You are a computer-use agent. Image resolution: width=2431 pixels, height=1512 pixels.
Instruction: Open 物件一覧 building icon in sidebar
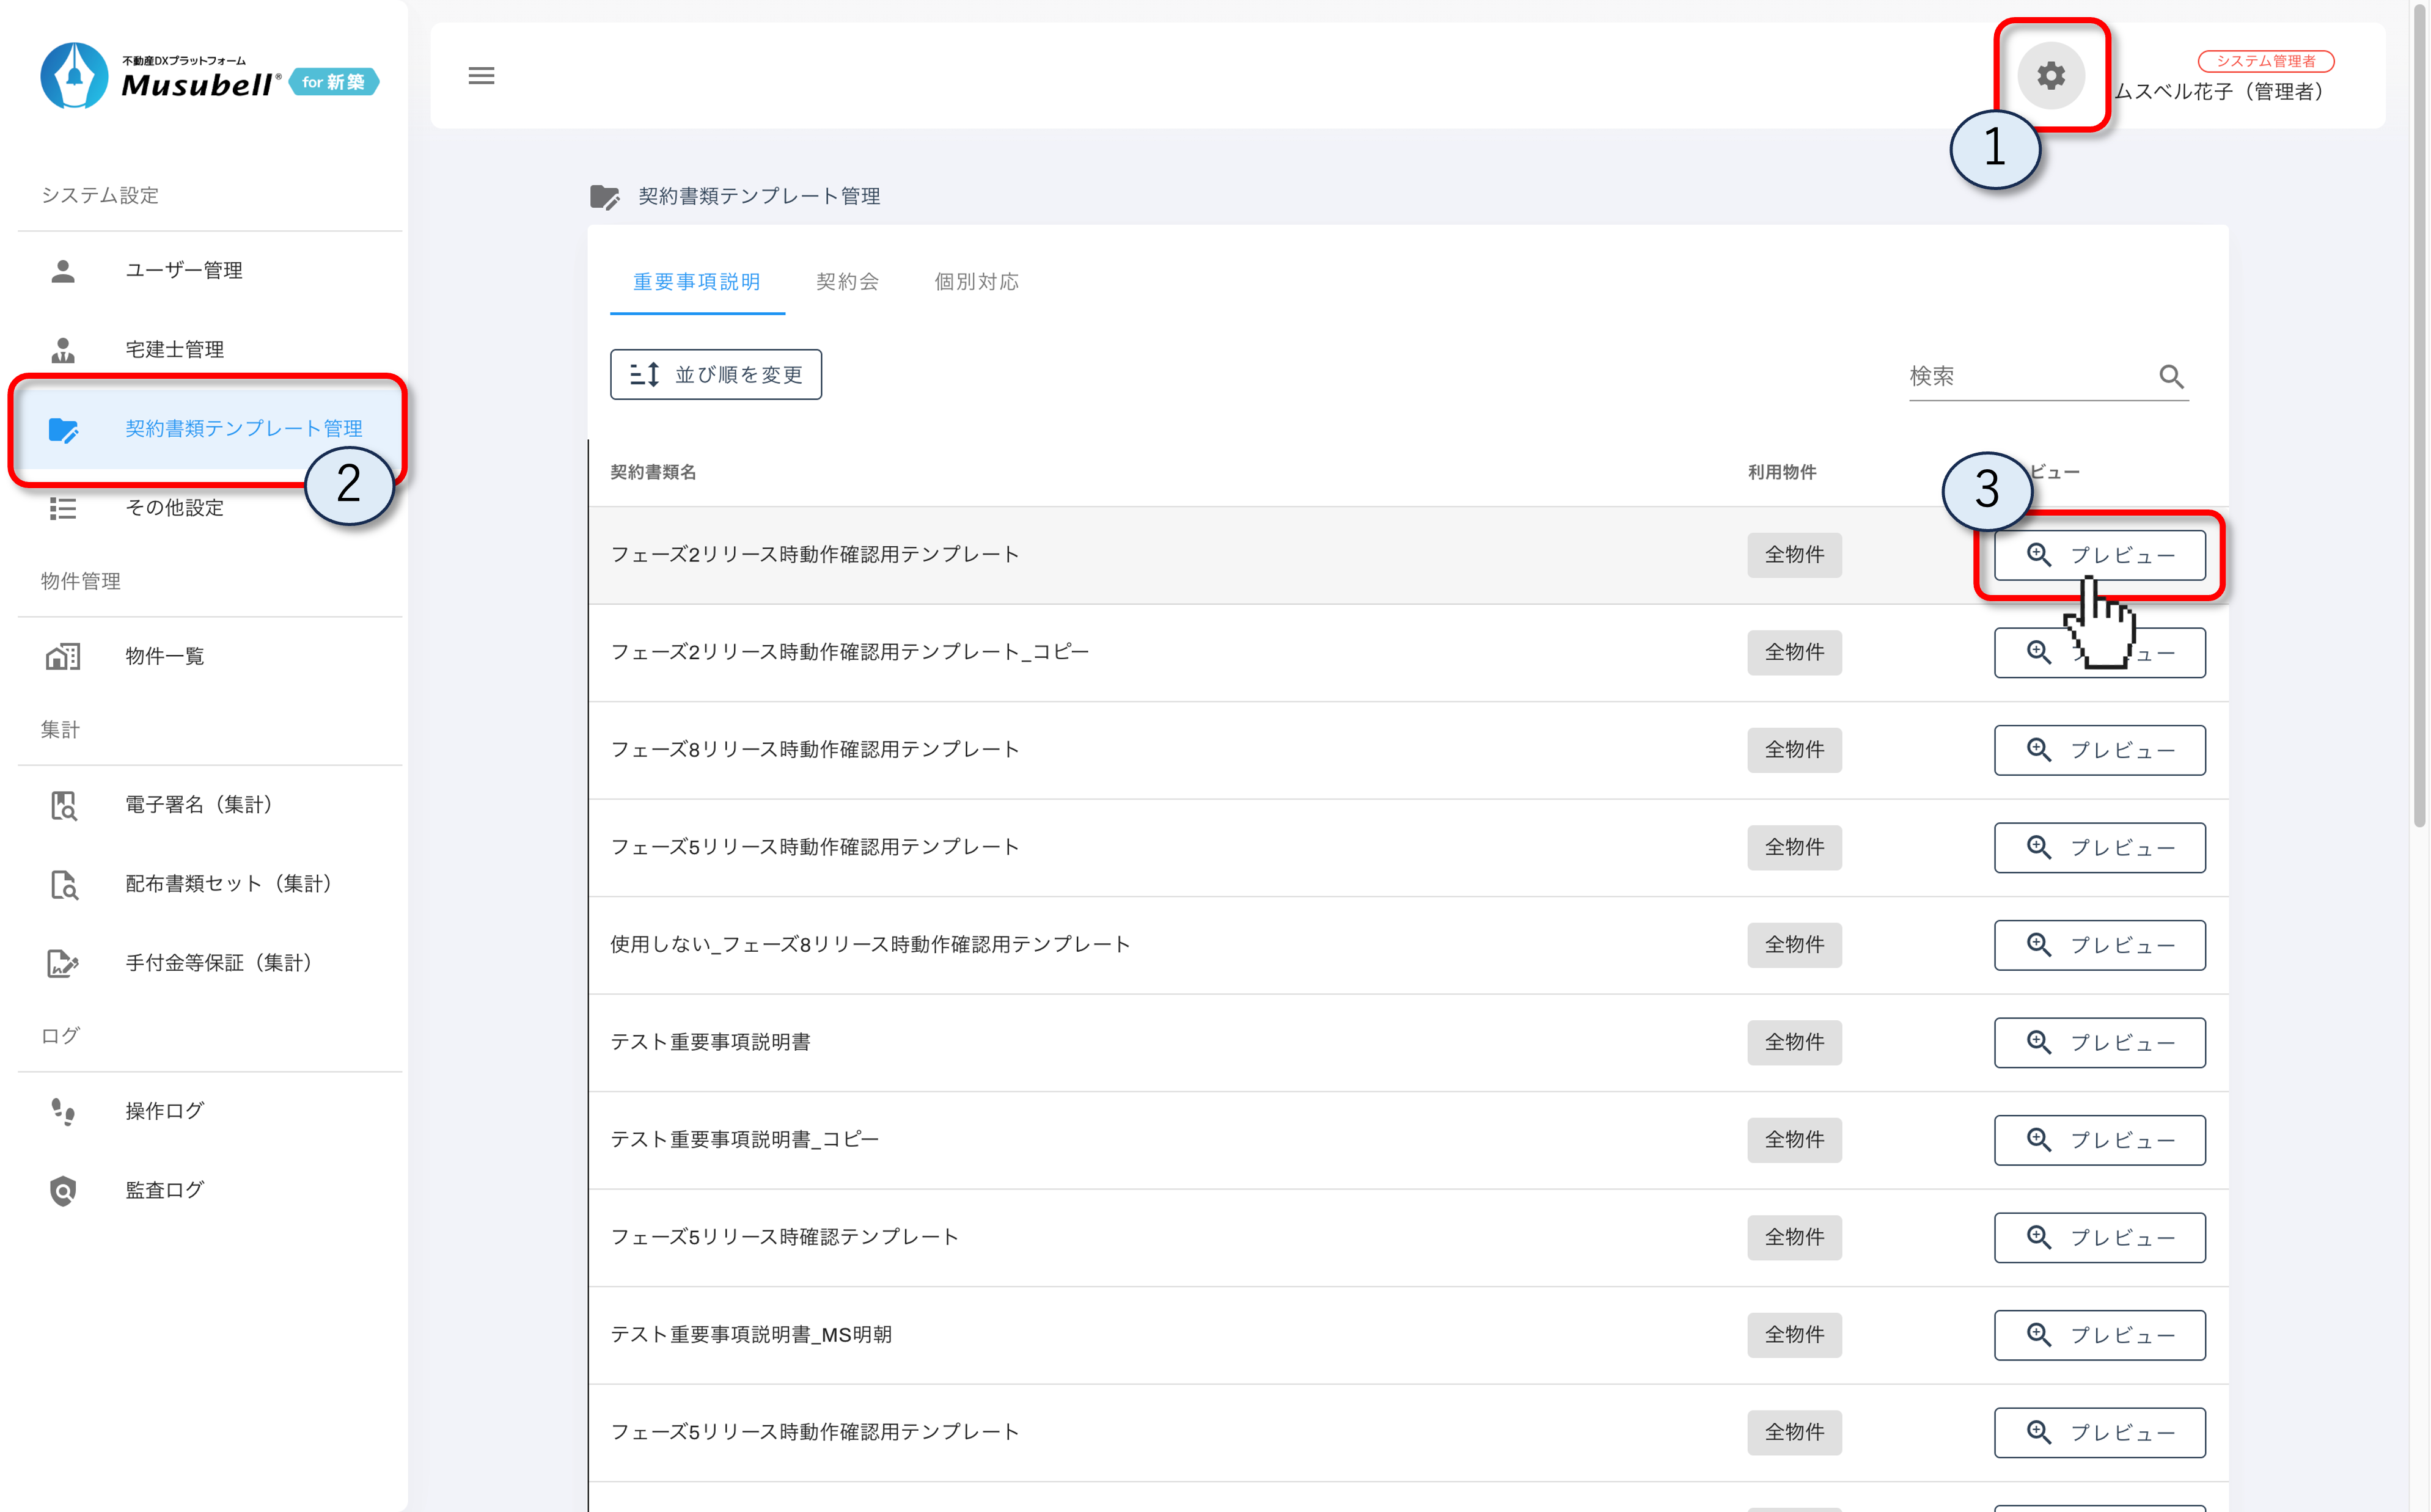coord(63,656)
